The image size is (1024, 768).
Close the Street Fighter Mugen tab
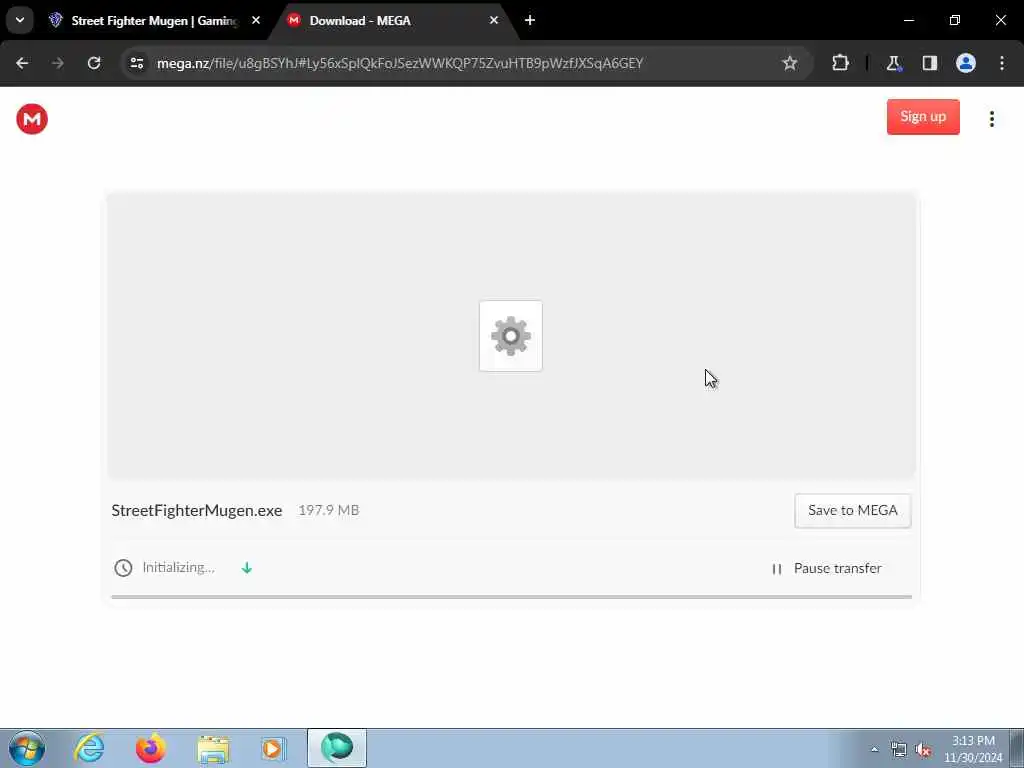pos(256,21)
